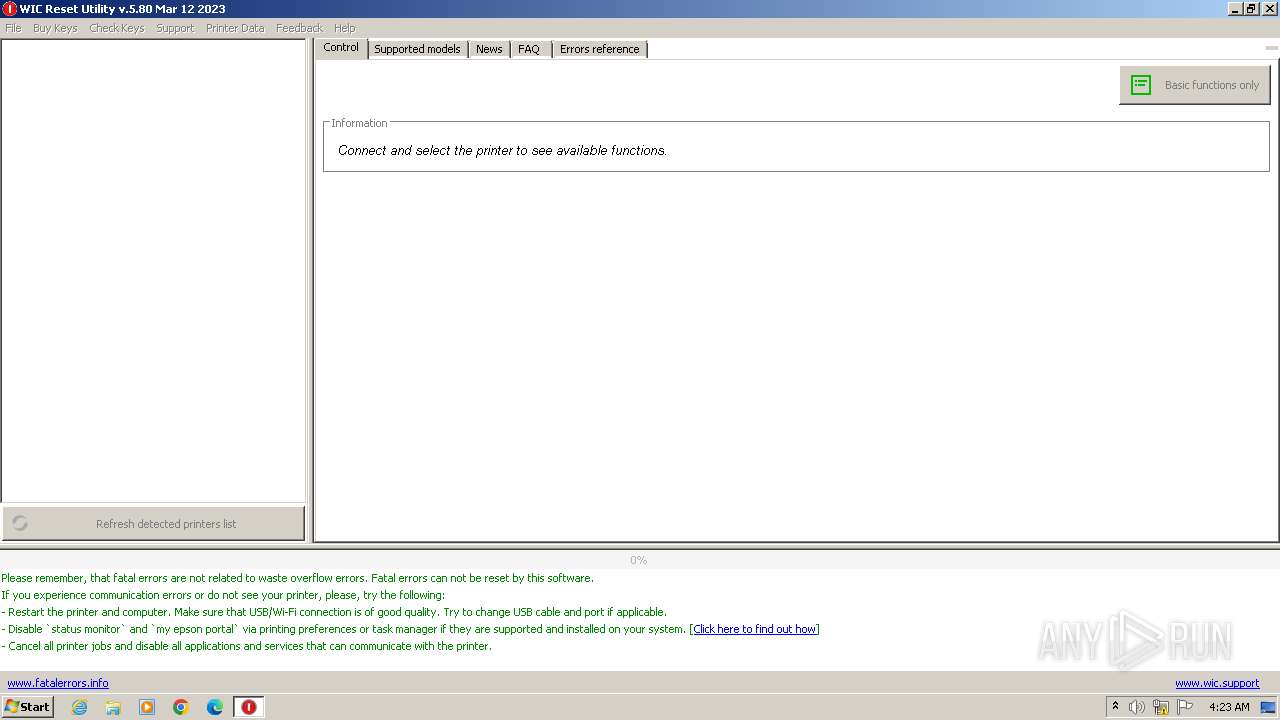Close the WIC Reset Utility window

tap(1270, 9)
